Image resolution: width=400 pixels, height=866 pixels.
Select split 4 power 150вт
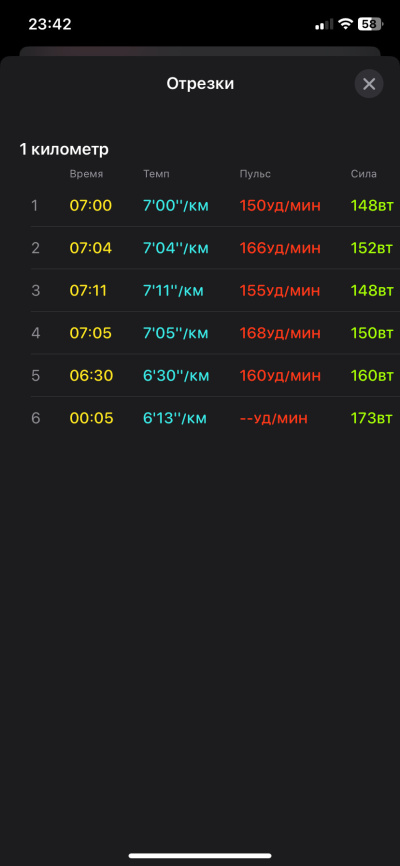(372, 333)
